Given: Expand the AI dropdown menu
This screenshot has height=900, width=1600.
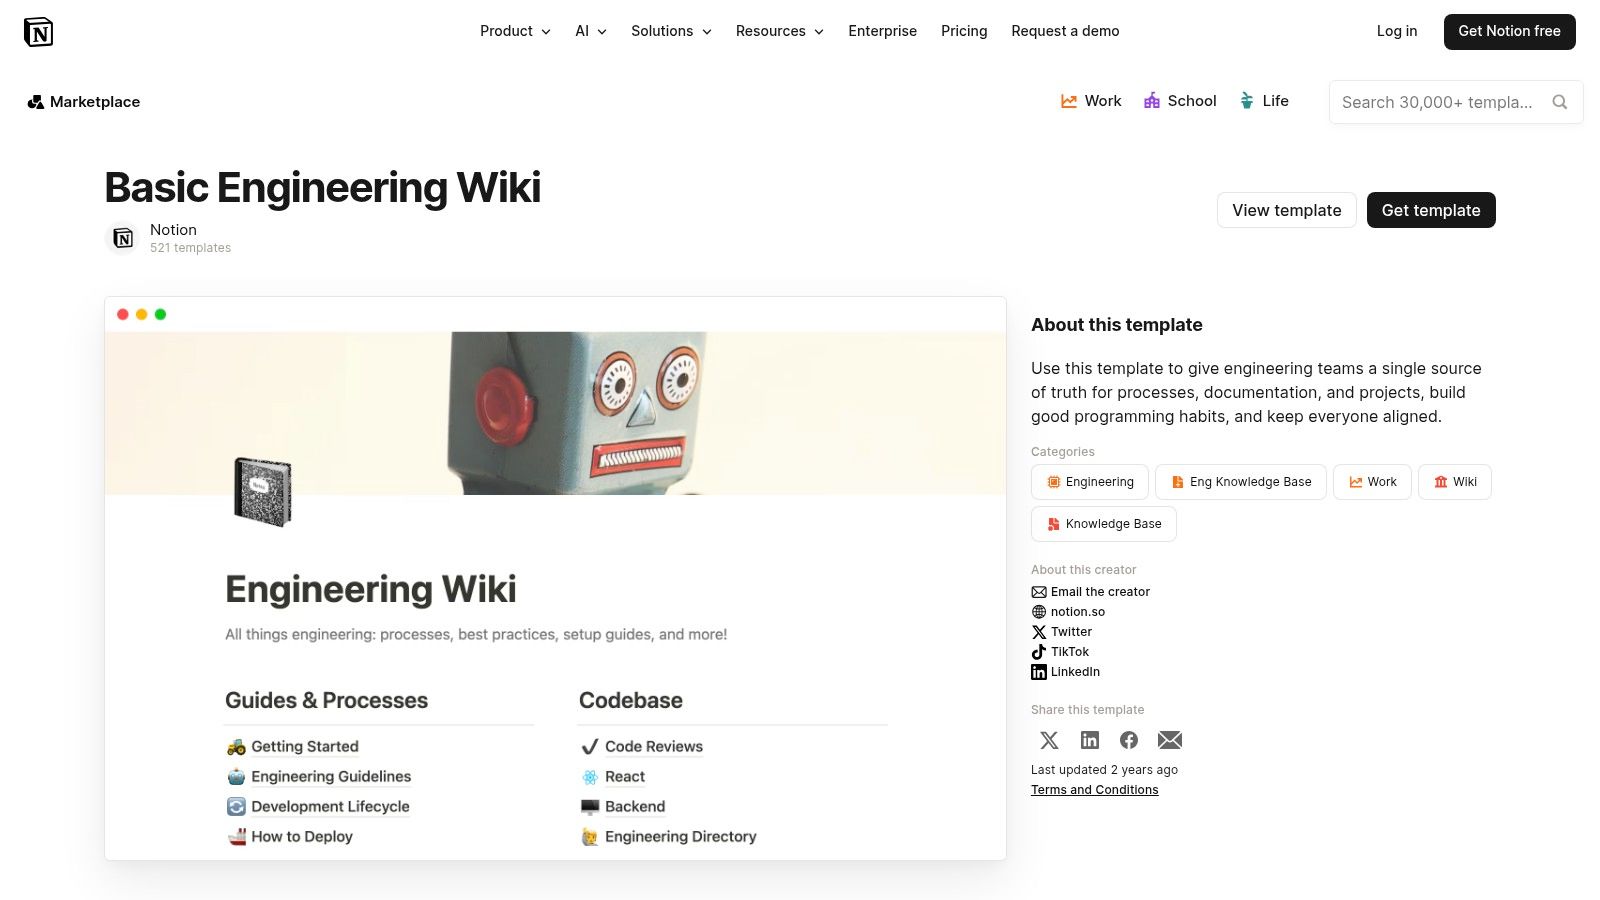Looking at the screenshot, I should point(591,31).
